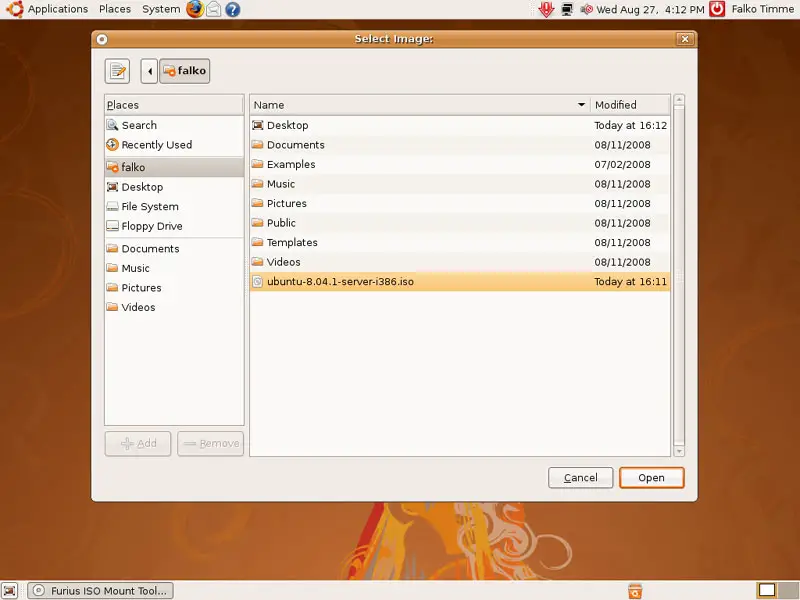Screen dimensions: 800x600
Task: Click the Today at 16:11 modified cell
Action: tap(630, 282)
